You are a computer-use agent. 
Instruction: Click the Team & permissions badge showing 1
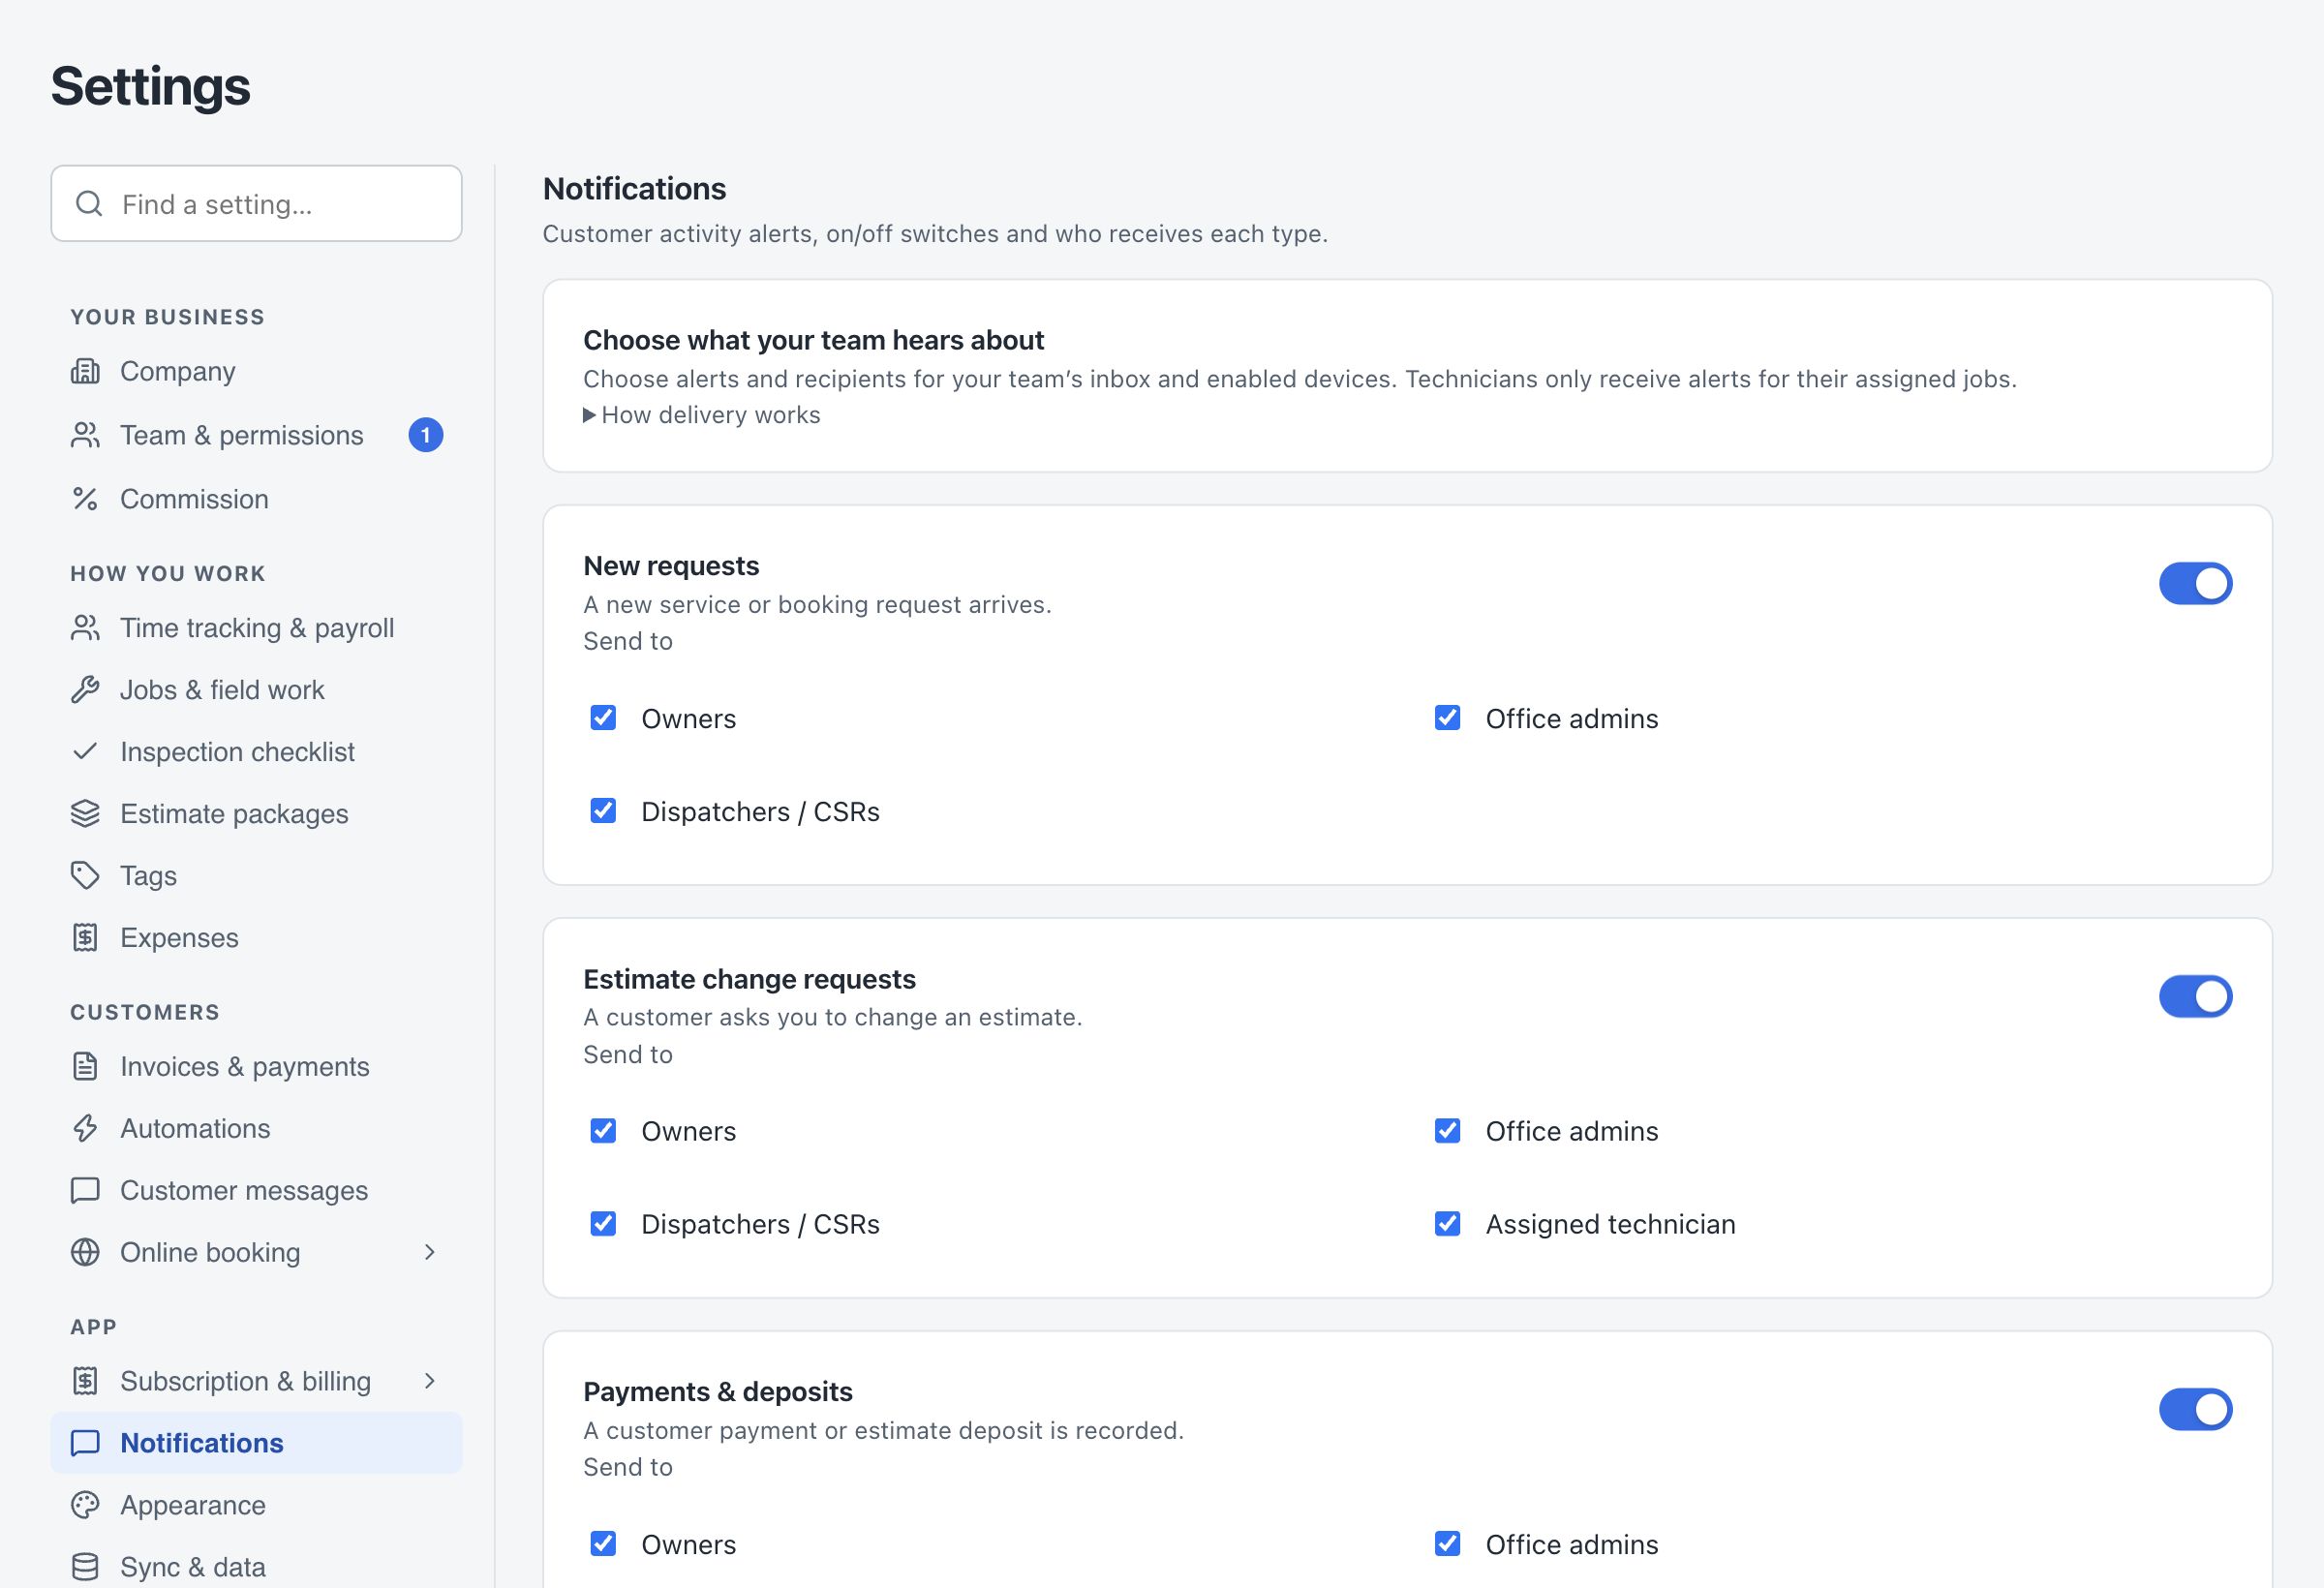(426, 435)
